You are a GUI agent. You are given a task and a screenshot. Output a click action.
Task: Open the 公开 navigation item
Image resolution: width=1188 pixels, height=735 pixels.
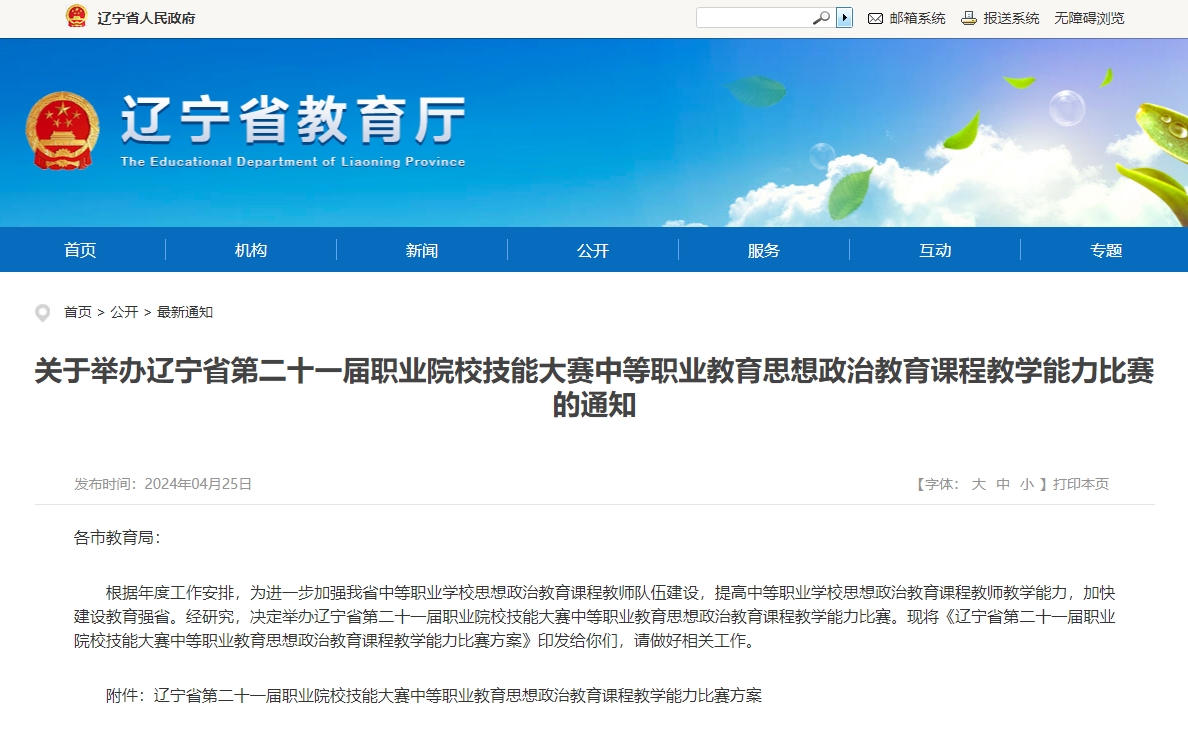(593, 250)
